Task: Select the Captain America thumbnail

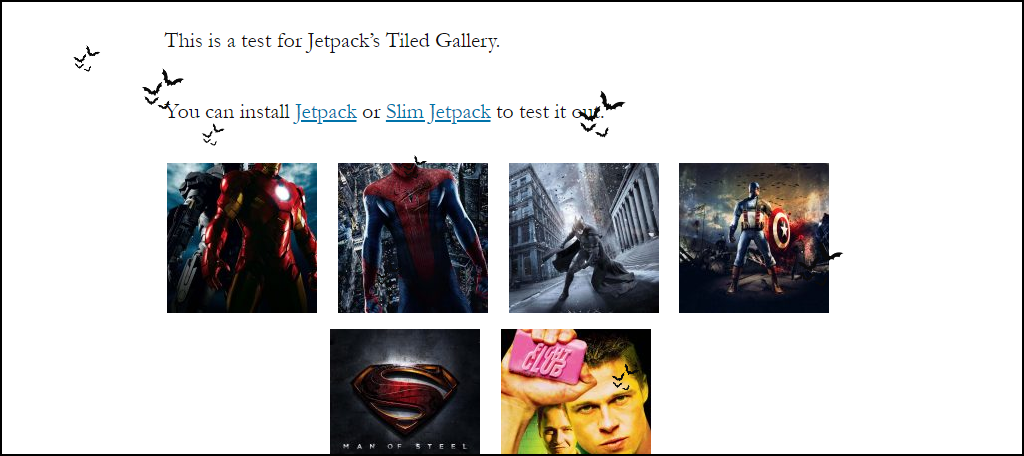Action: click(x=754, y=238)
